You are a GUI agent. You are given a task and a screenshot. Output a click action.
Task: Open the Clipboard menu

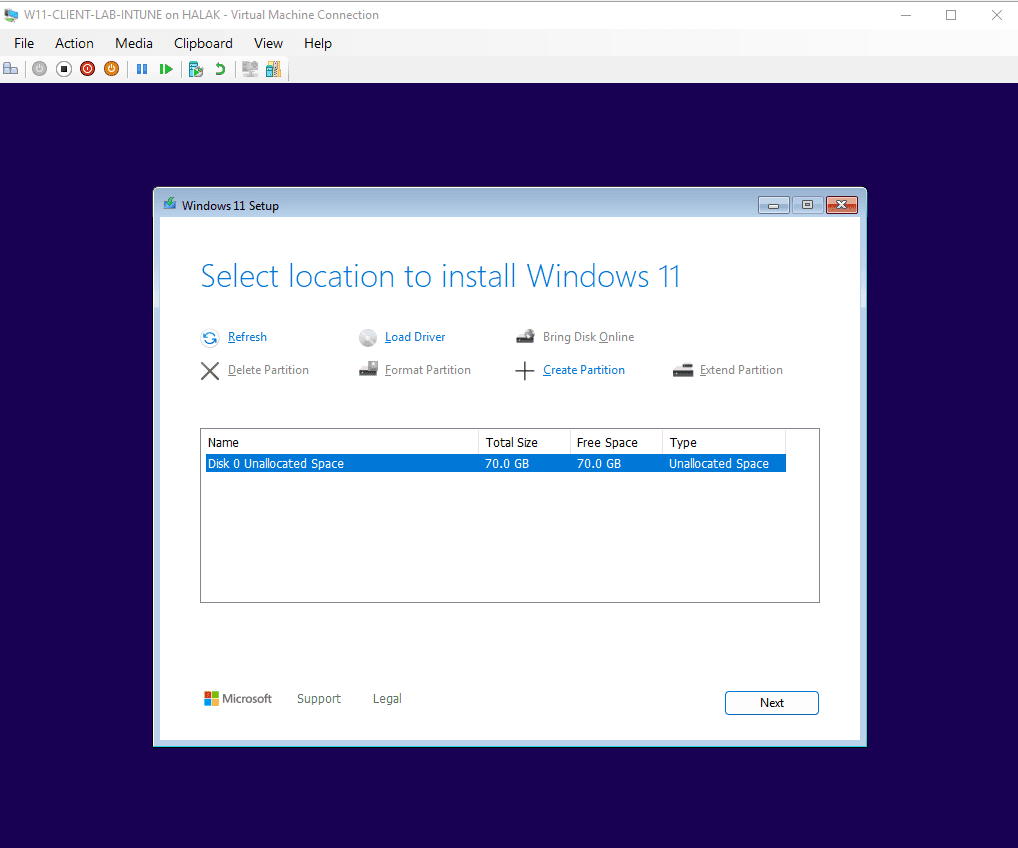coord(203,43)
